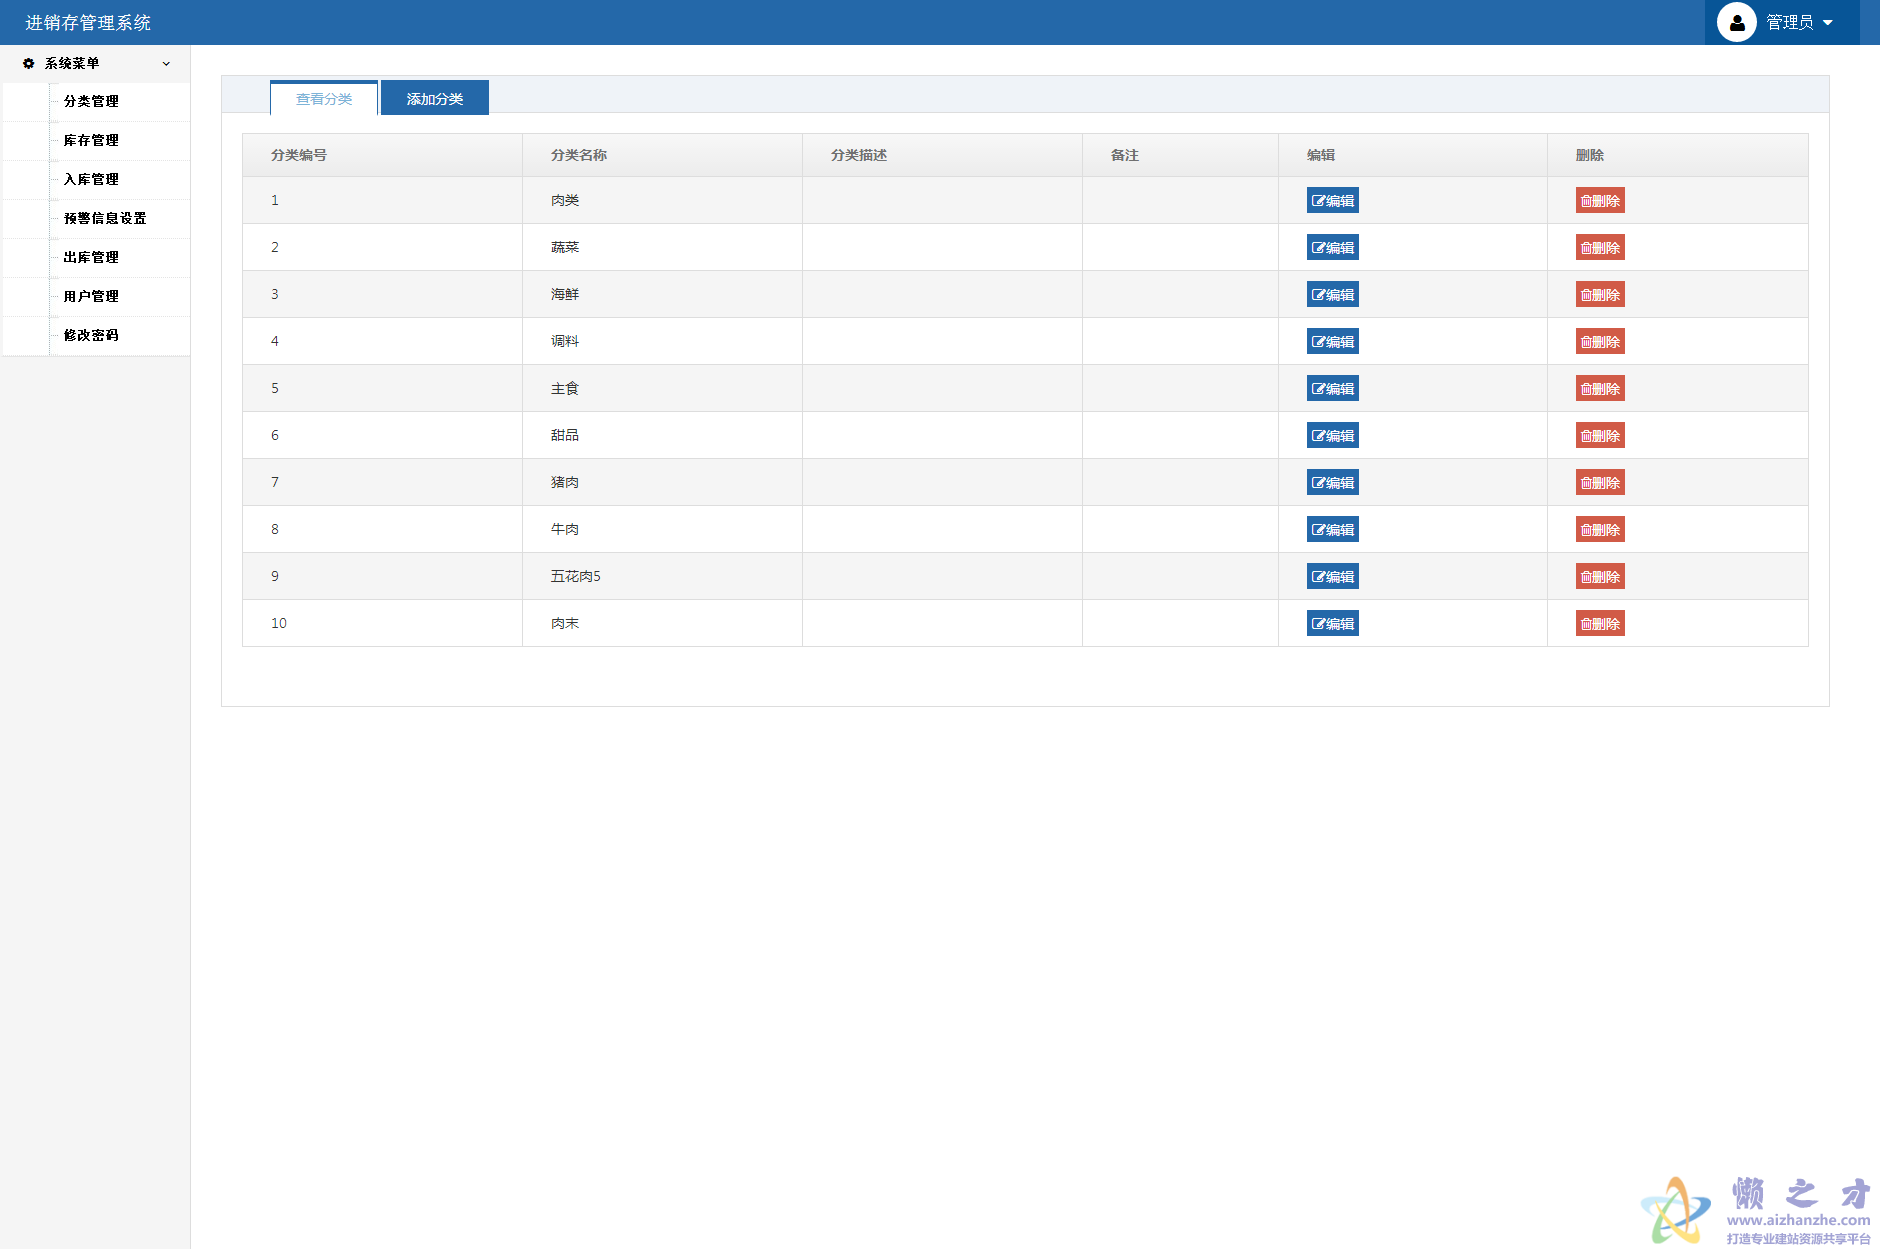This screenshot has width=1880, height=1249.
Task: Edit the 海鲜 category entry
Action: [x=1332, y=295]
